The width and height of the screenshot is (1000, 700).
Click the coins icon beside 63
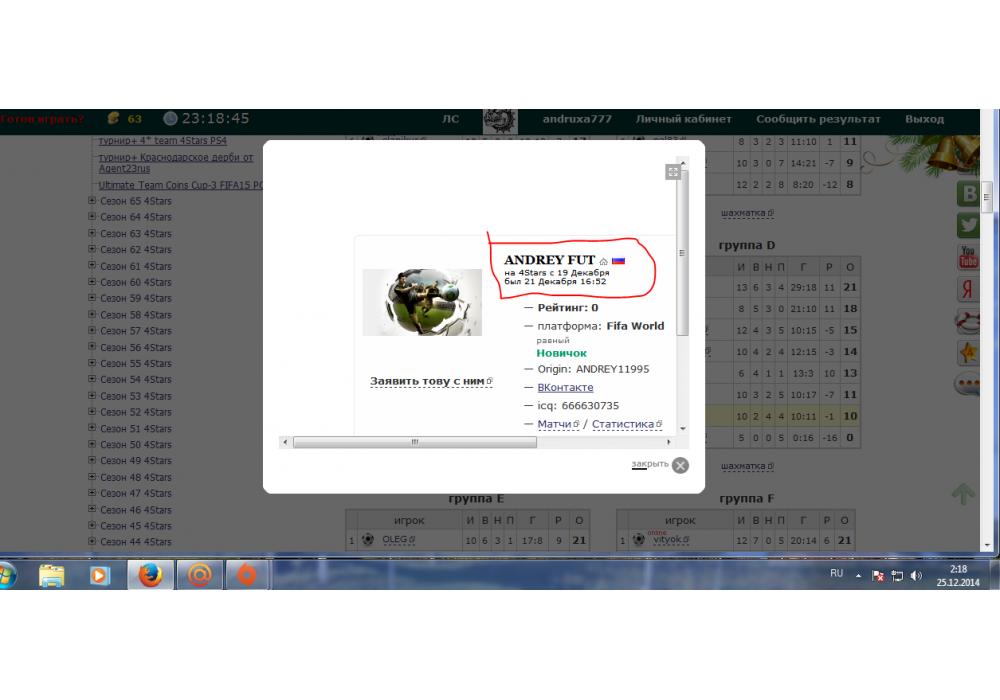[x=114, y=118]
